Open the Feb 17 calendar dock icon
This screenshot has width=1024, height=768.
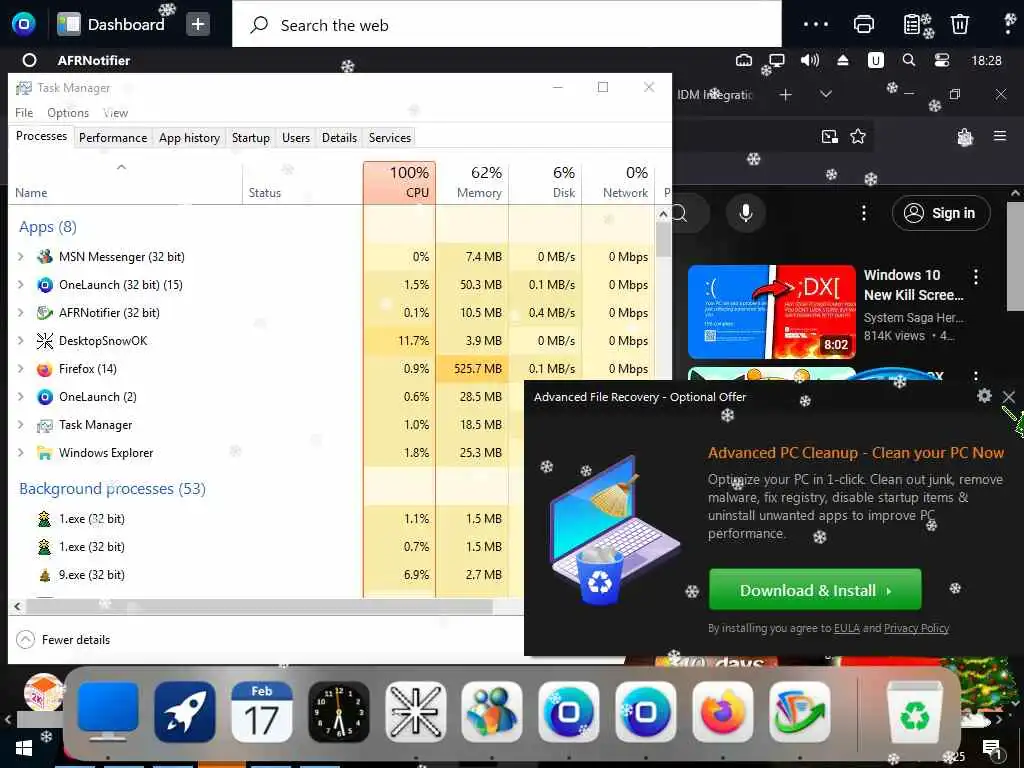click(x=261, y=712)
